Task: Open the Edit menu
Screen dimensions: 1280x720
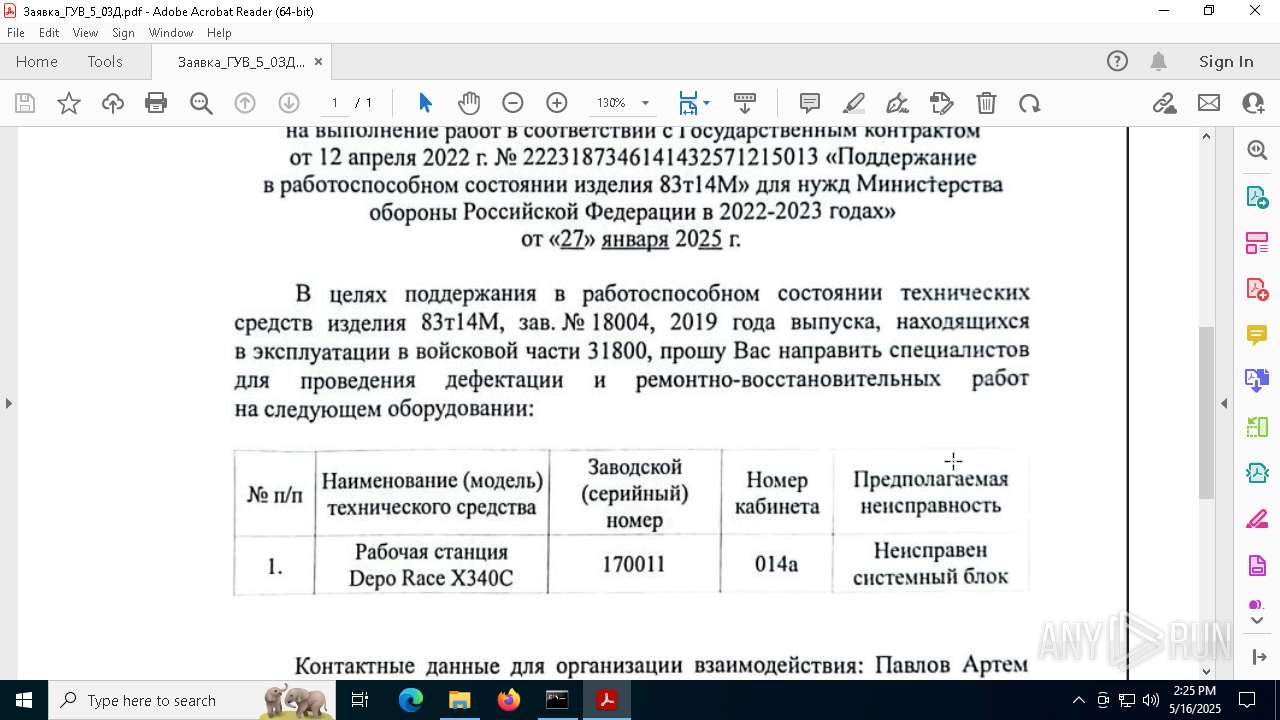Action: (x=49, y=33)
